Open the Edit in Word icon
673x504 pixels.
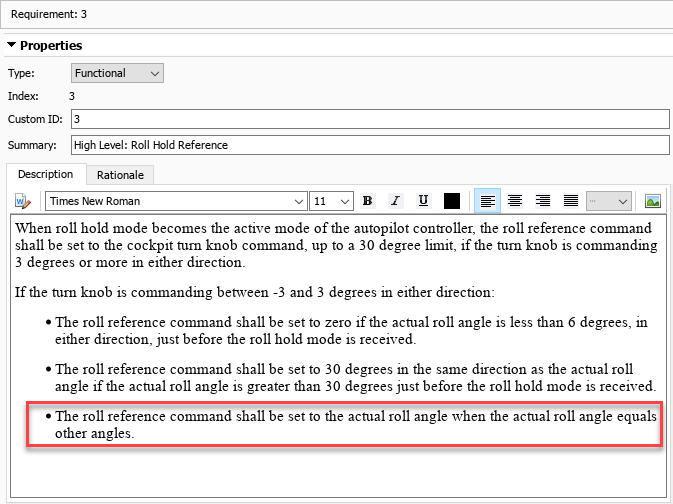pyautogui.click(x=23, y=201)
